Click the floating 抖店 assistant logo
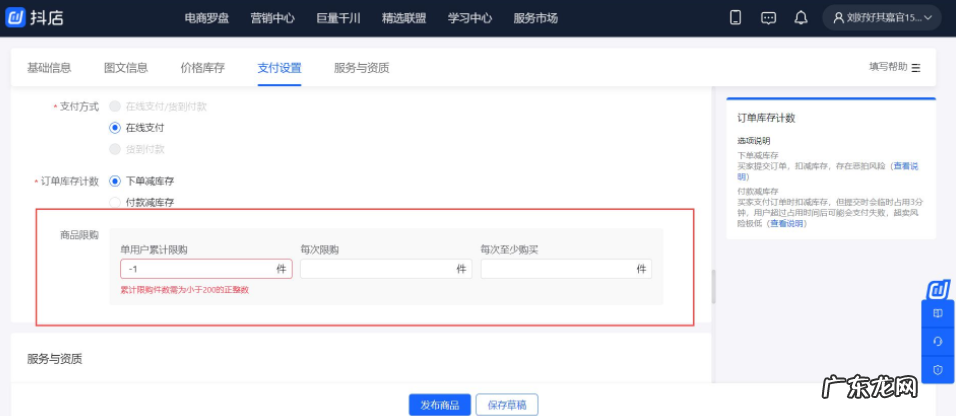956x416 pixels. click(938, 290)
